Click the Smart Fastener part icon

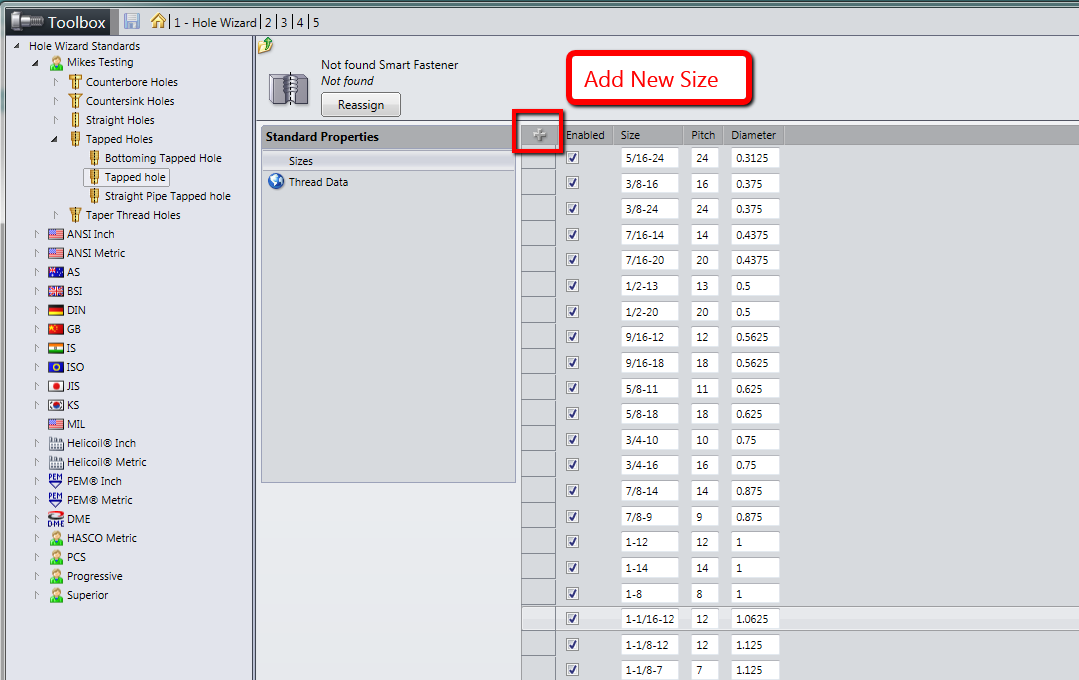289,88
